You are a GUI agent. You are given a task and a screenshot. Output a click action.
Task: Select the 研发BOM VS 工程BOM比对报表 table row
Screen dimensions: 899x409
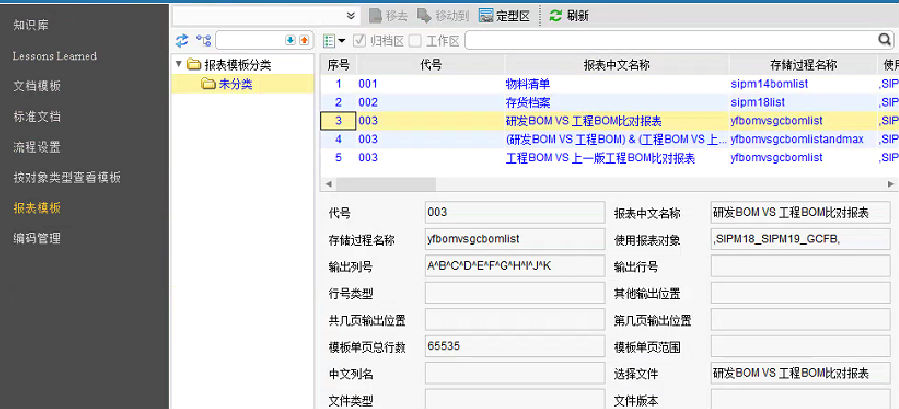coord(609,121)
